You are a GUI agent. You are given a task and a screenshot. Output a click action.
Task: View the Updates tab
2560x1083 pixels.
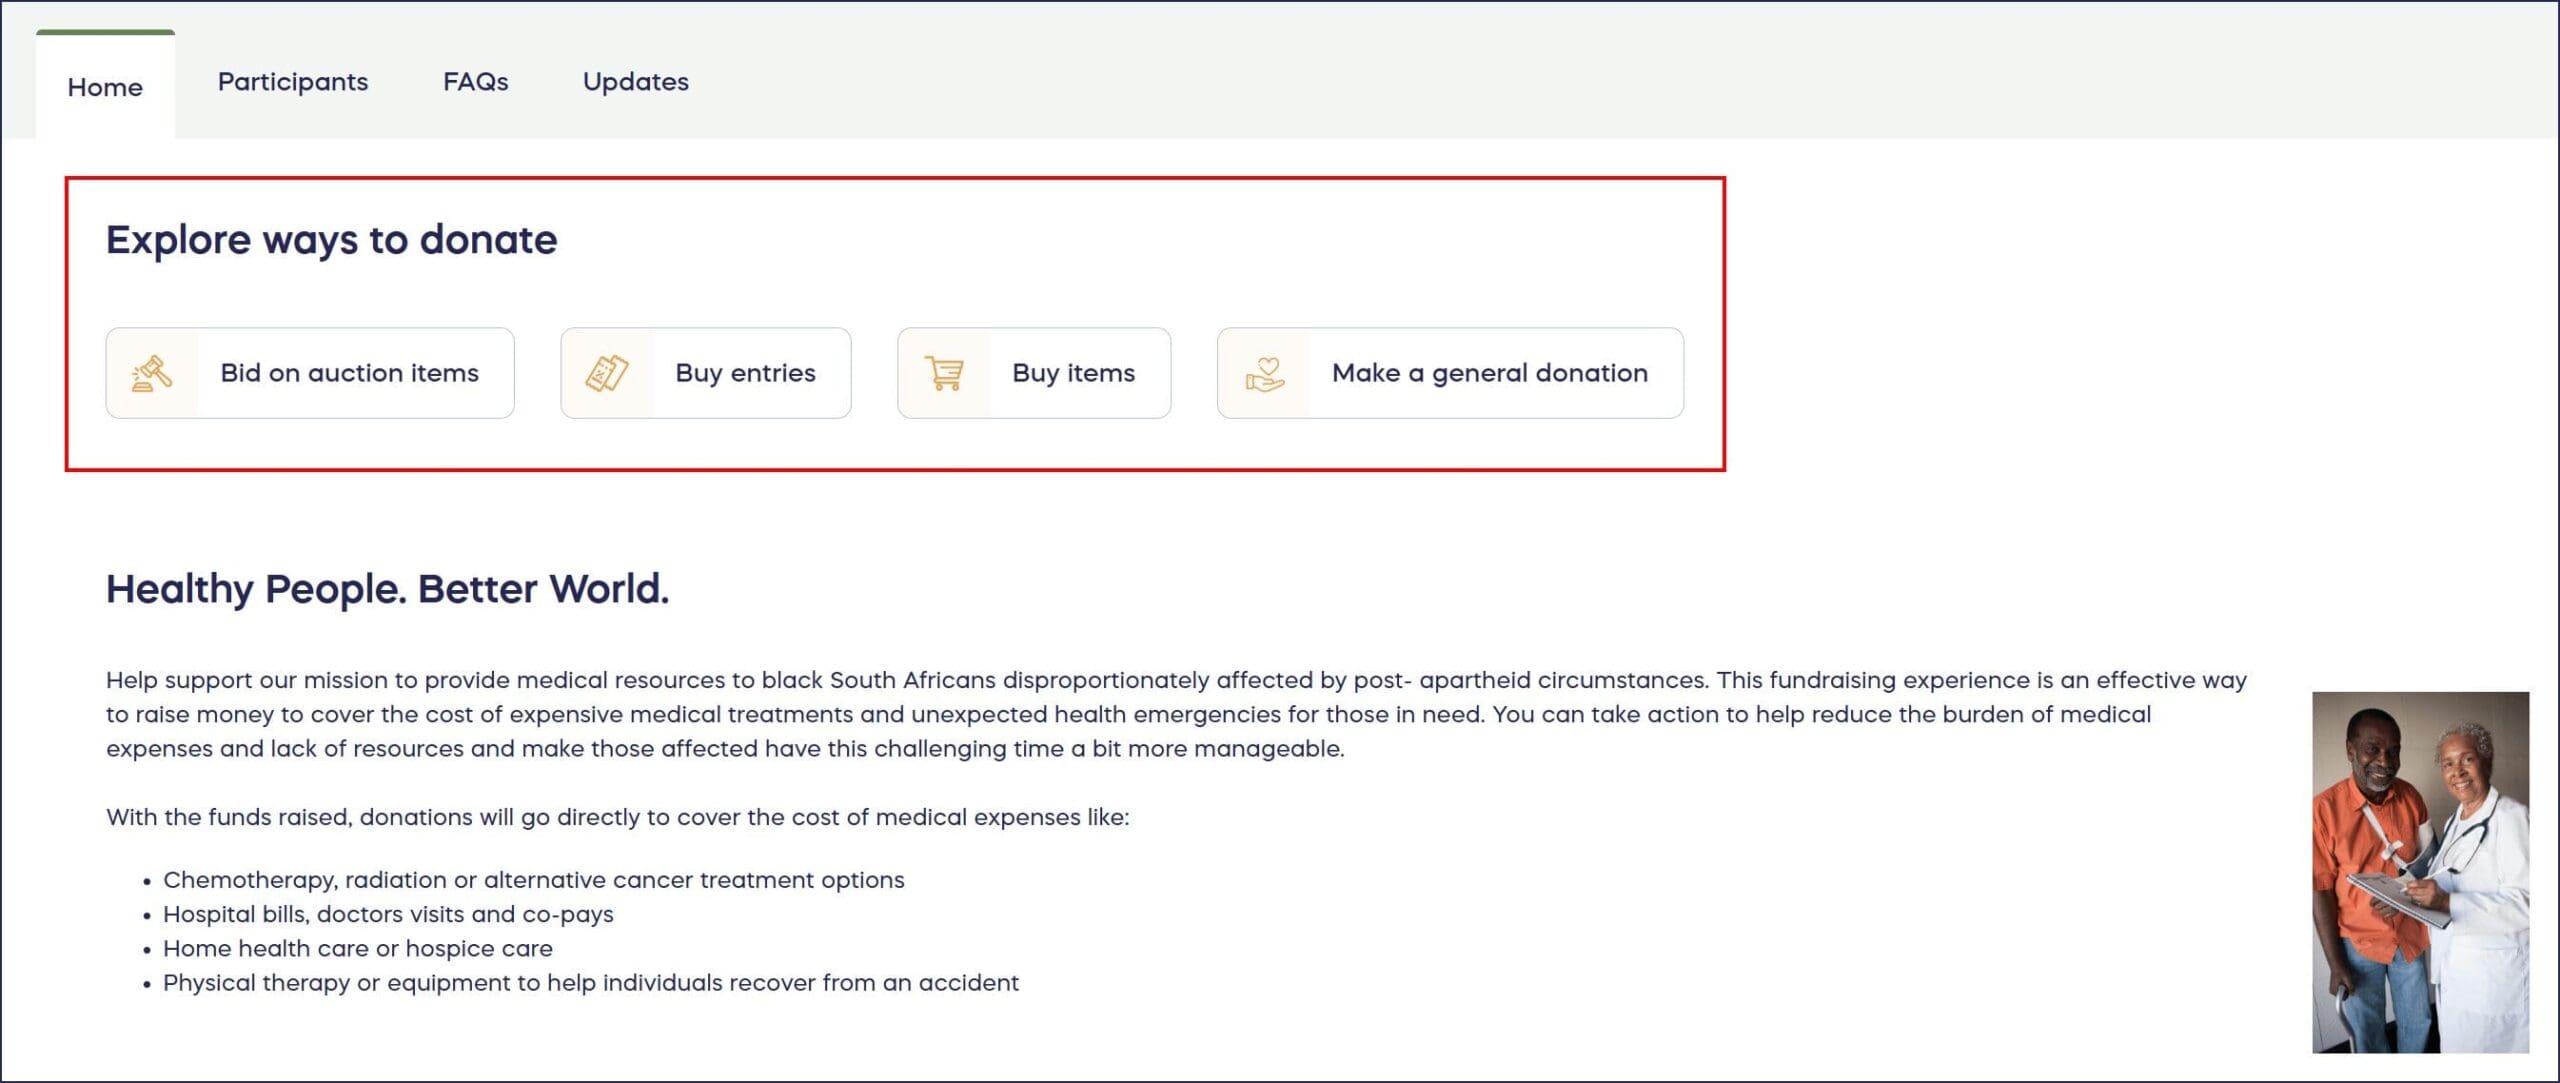pos(636,82)
